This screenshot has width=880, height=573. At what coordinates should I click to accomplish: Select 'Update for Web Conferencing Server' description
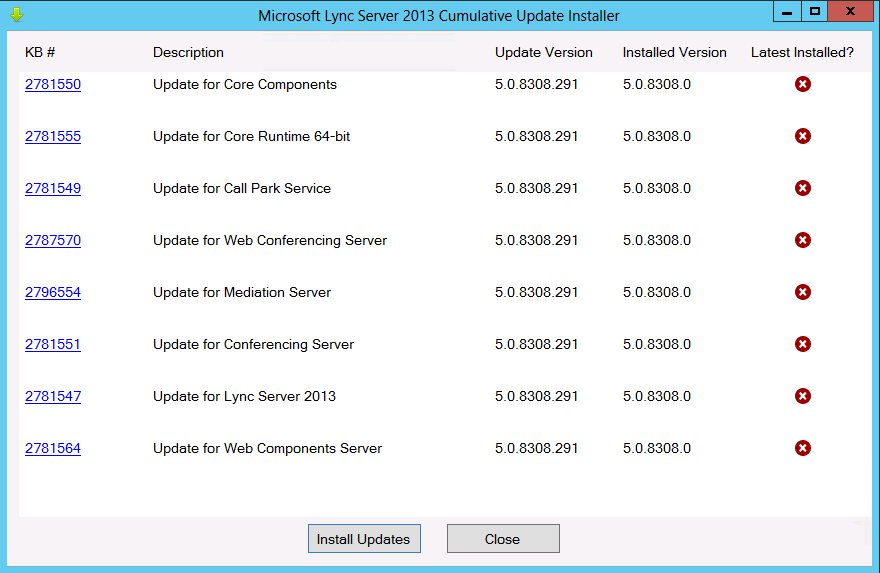click(270, 241)
